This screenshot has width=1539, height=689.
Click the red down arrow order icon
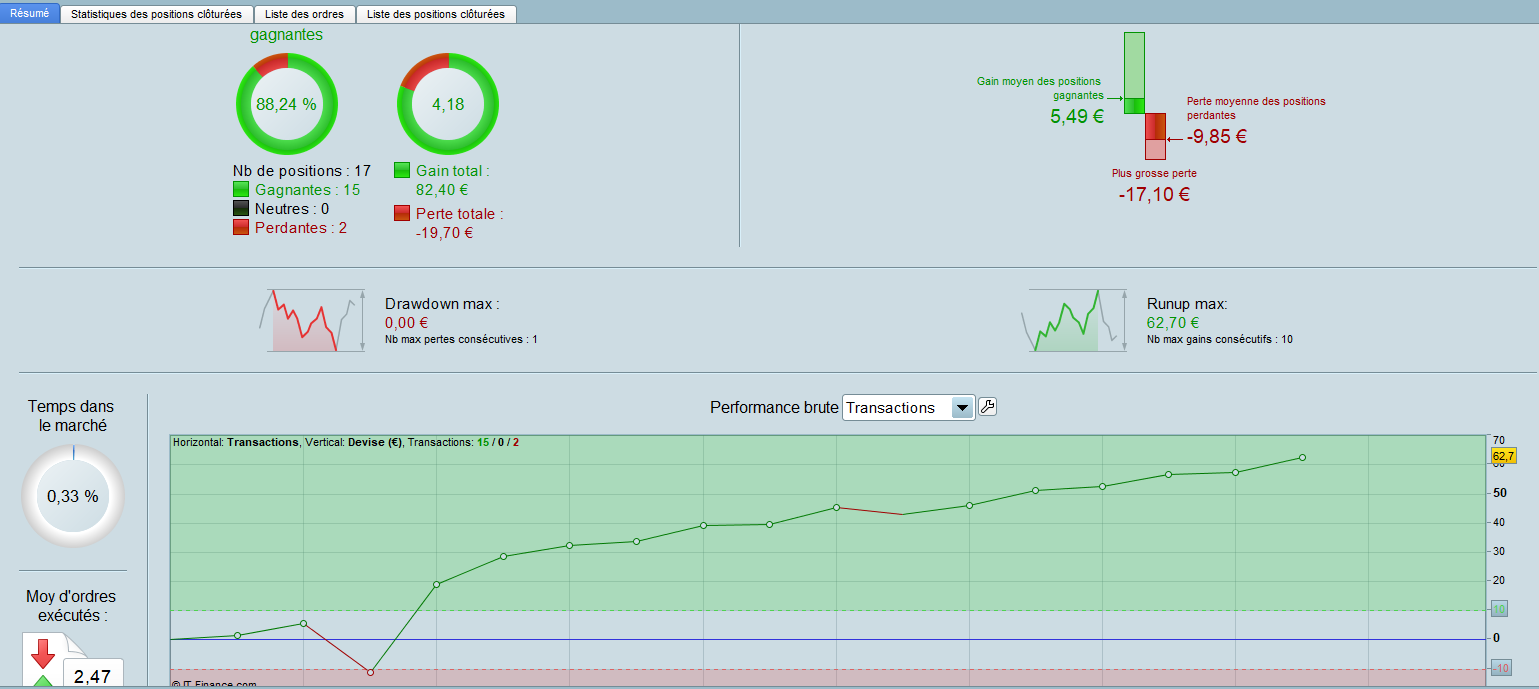43,654
